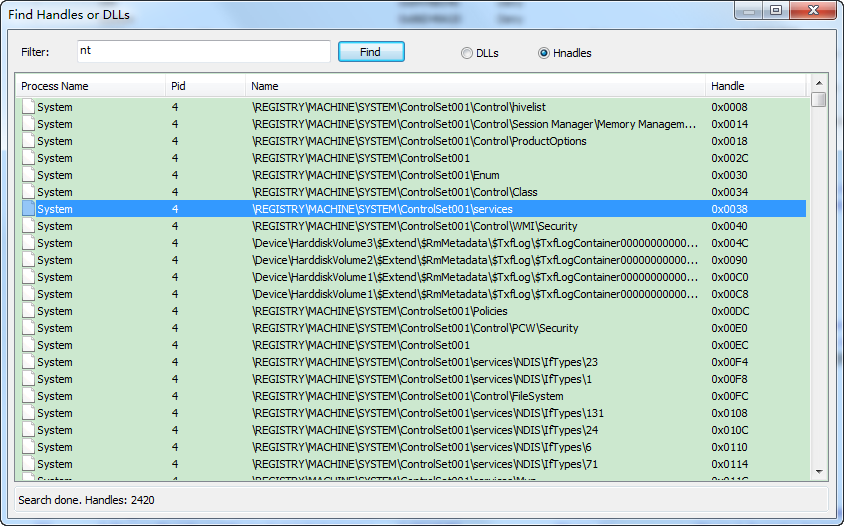Sort list by Process Name column
This screenshot has width=844, height=526.
[x=90, y=86]
